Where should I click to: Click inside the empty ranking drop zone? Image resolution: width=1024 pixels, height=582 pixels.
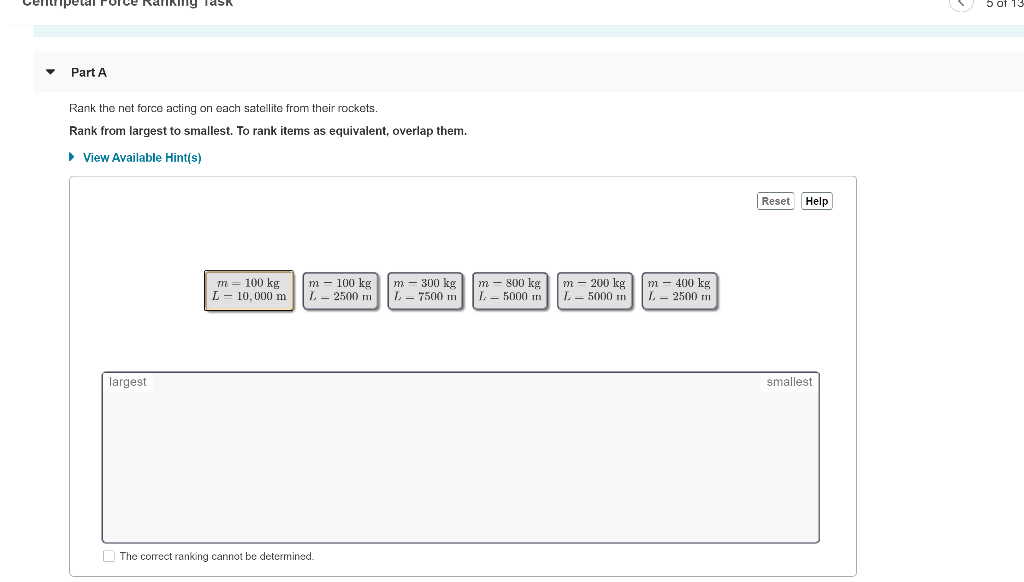click(460, 457)
